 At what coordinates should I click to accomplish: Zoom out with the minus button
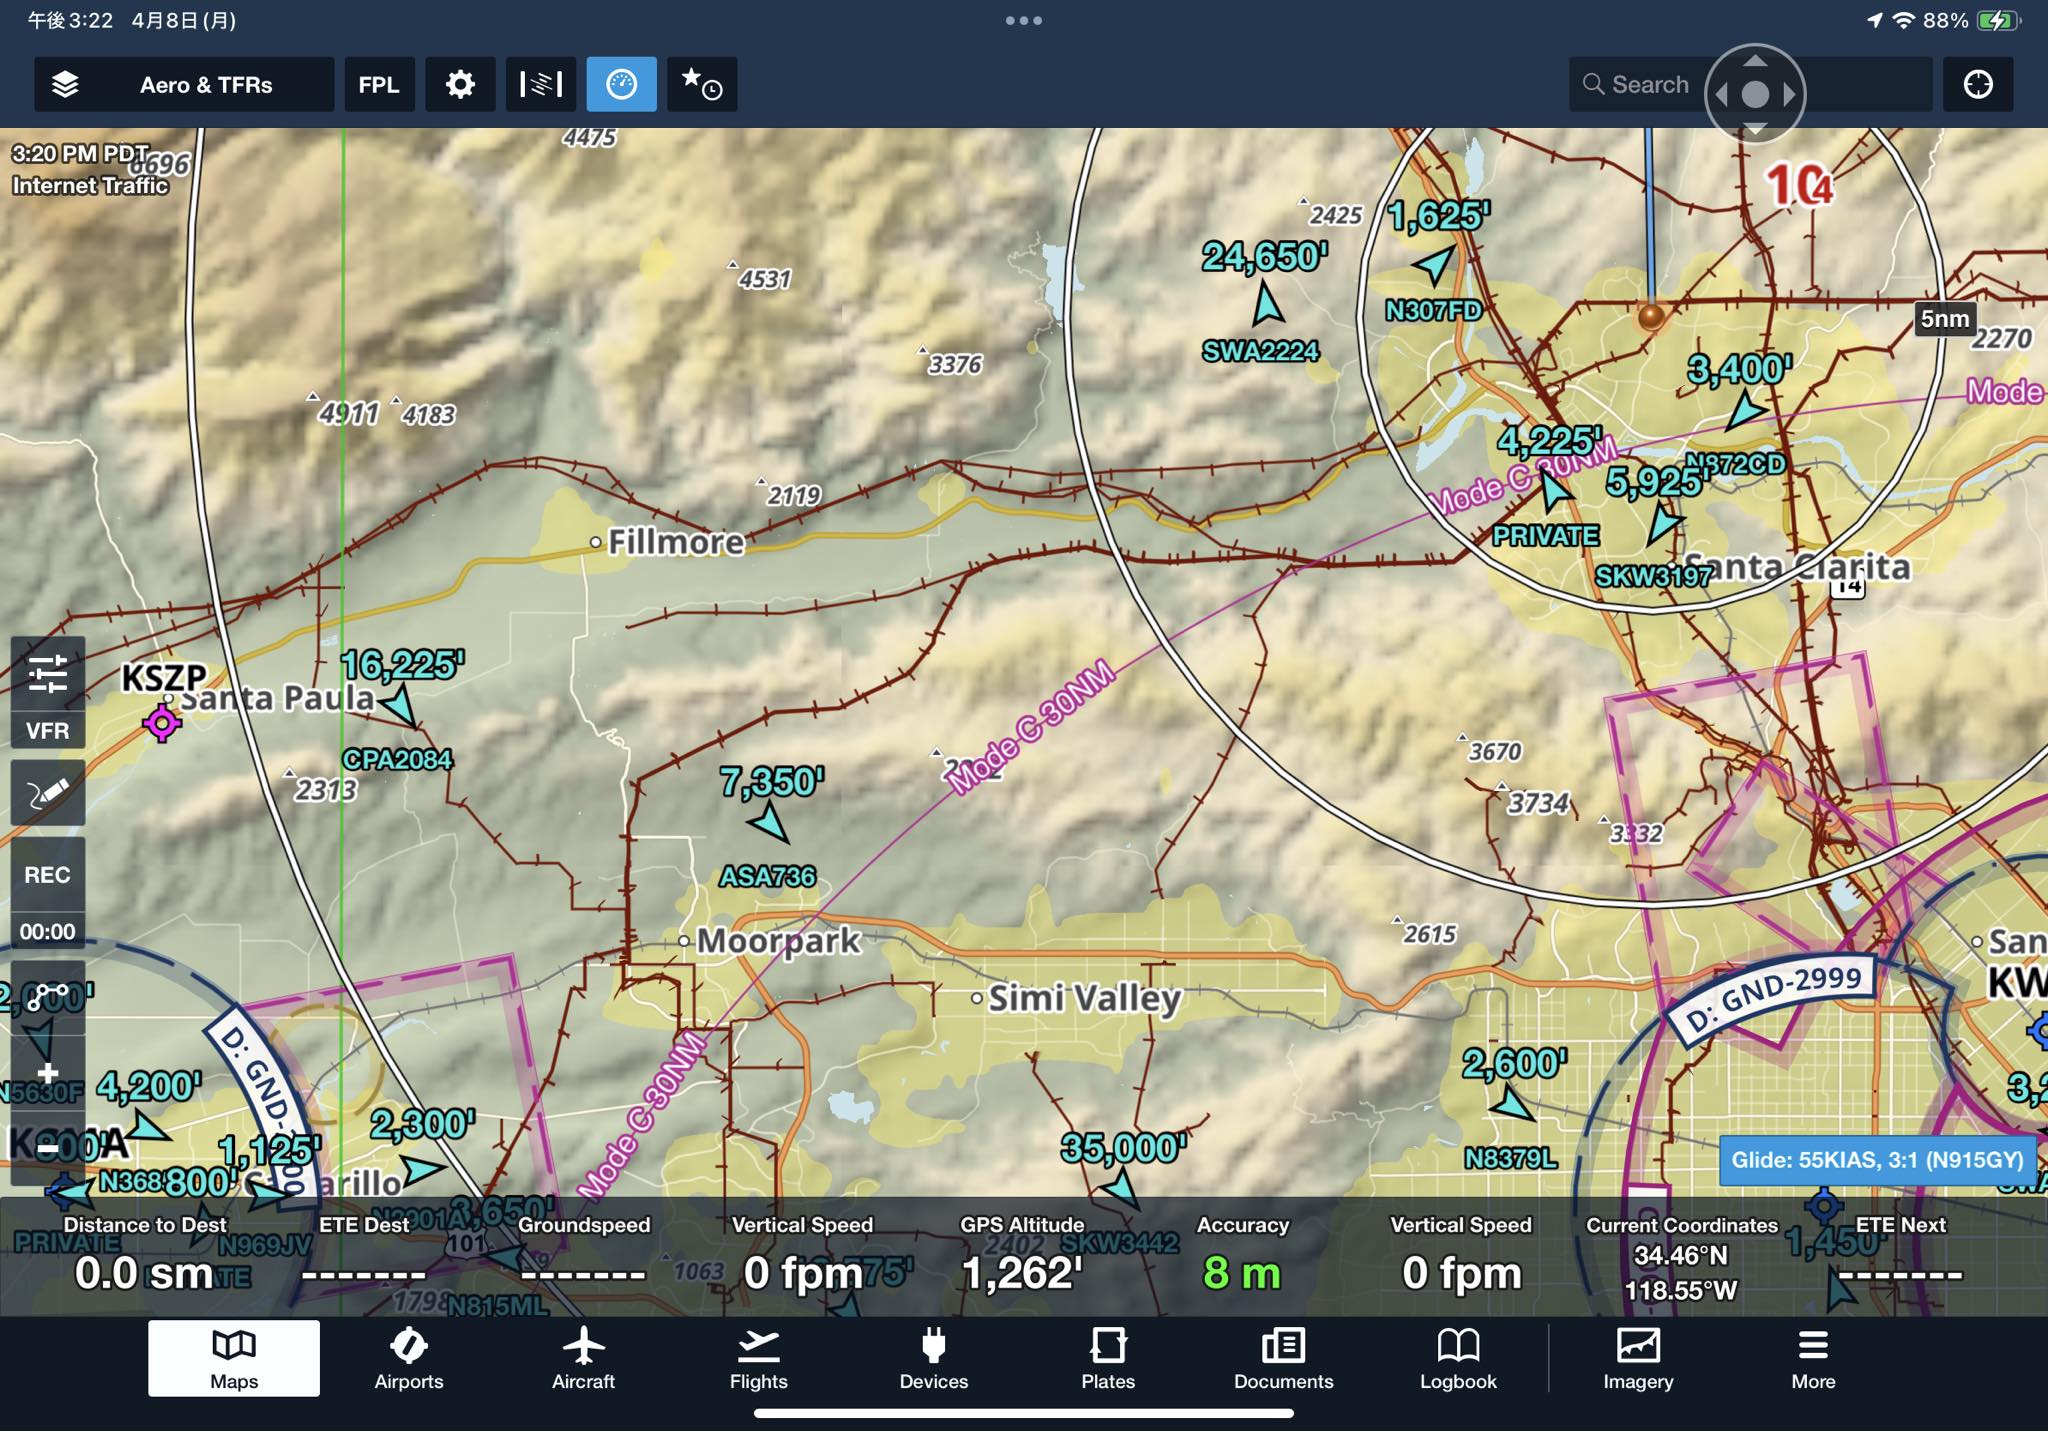click(48, 1150)
